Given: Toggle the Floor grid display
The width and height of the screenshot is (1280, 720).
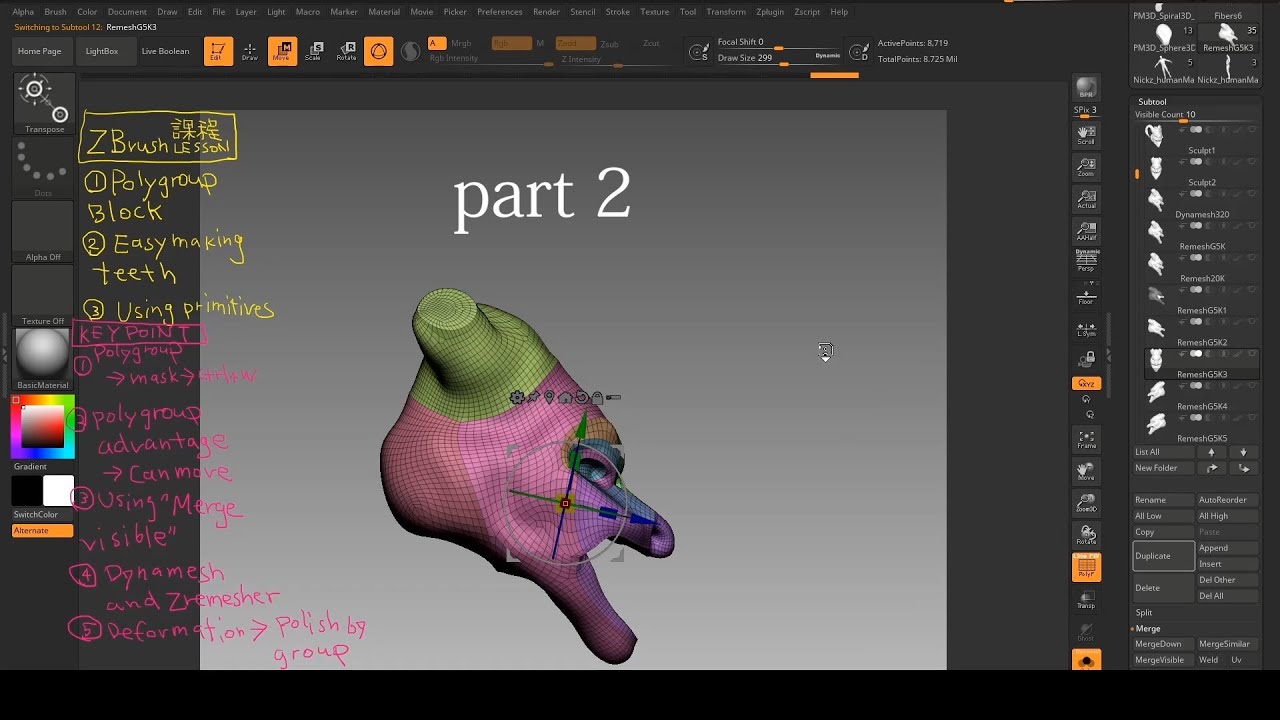Looking at the screenshot, I should click(1086, 295).
